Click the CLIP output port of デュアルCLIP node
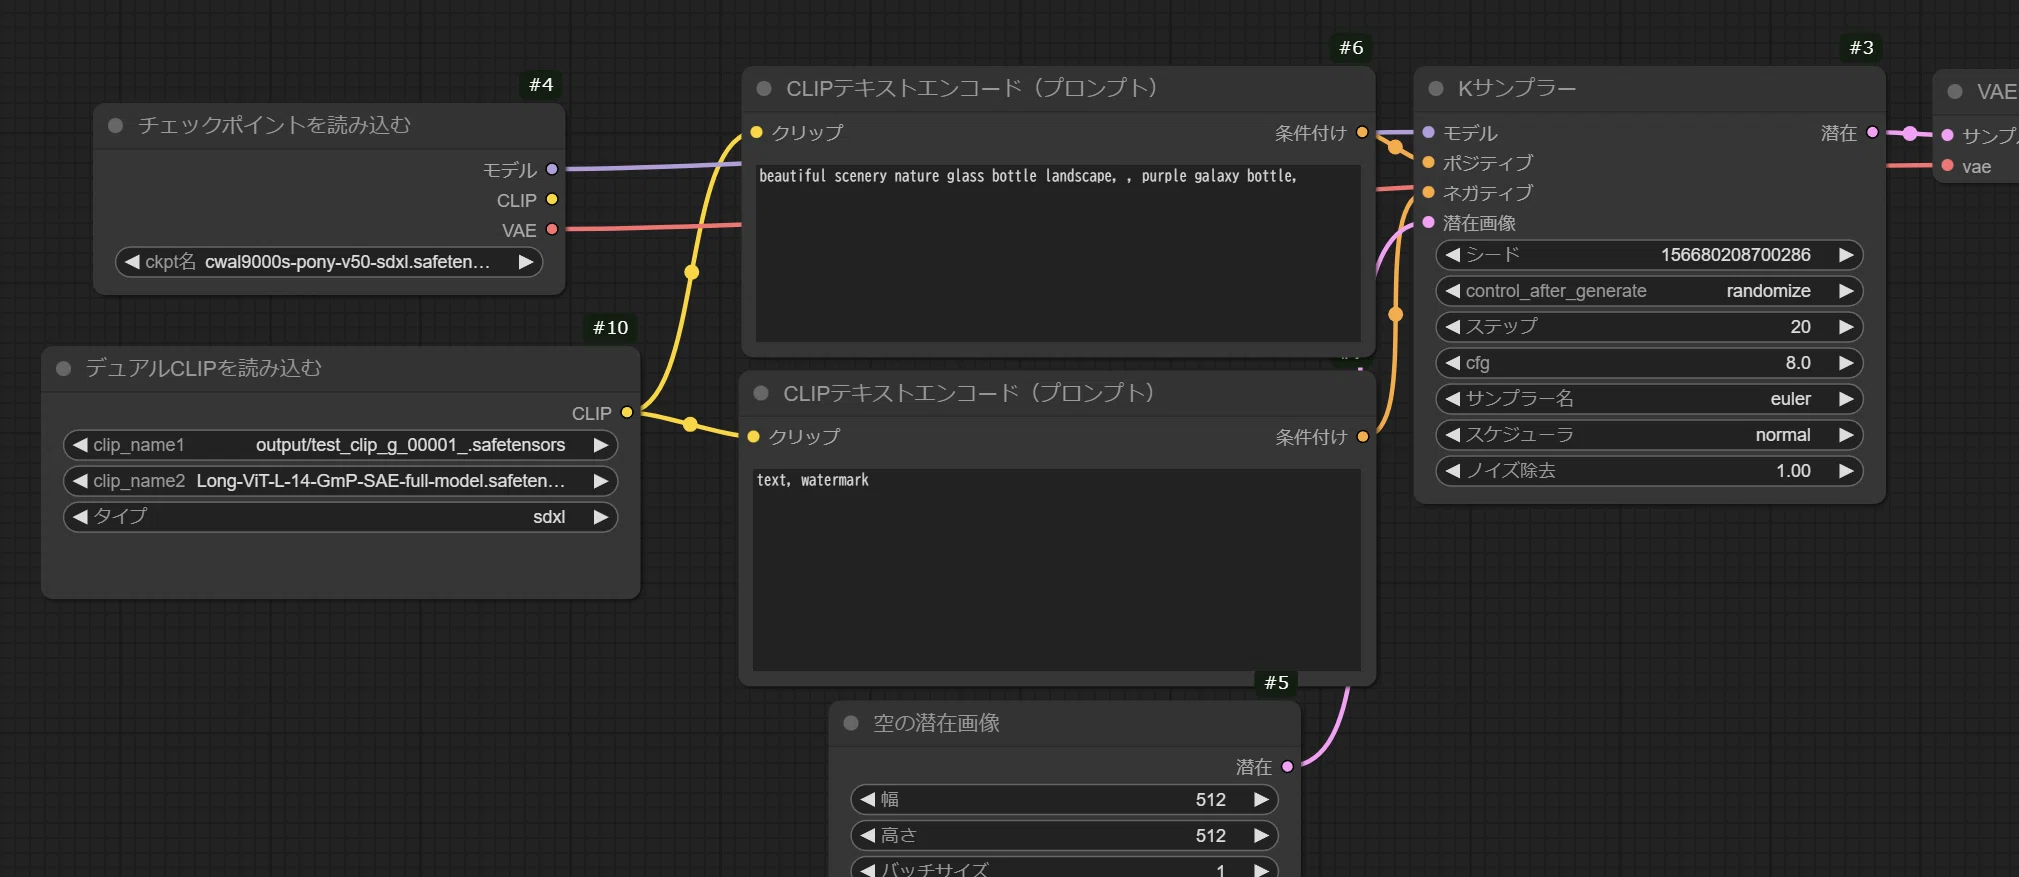The width and height of the screenshot is (2019, 877). (627, 412)
